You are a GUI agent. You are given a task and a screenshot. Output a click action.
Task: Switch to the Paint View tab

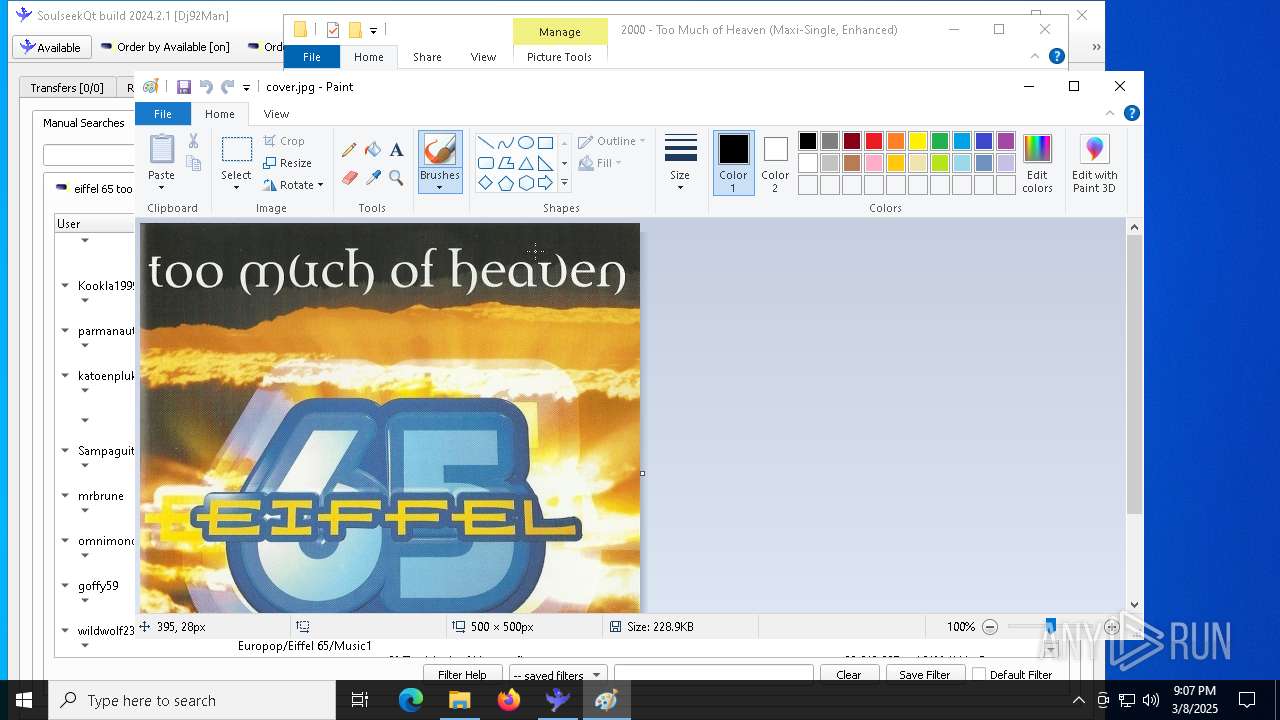(276, 114)
